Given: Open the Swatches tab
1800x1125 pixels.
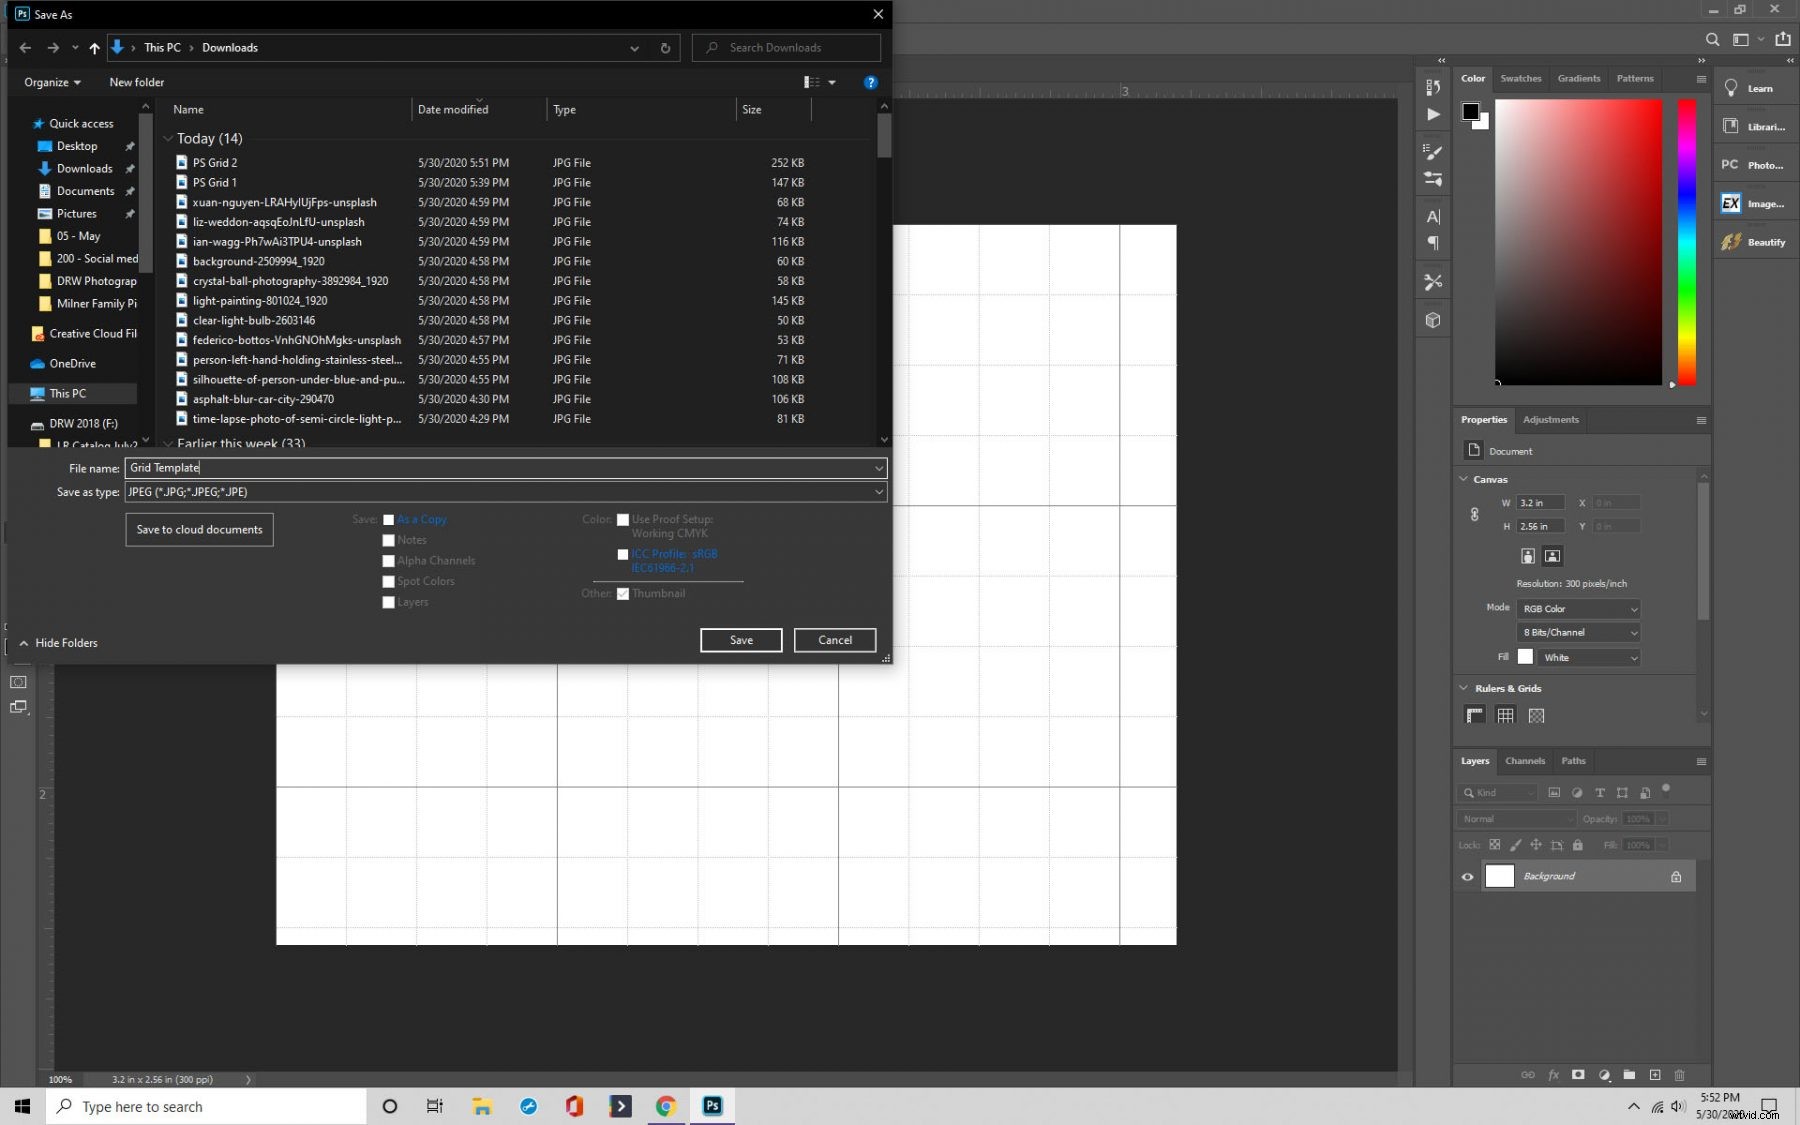Looking at the screenshot, I should [1521, 78].
